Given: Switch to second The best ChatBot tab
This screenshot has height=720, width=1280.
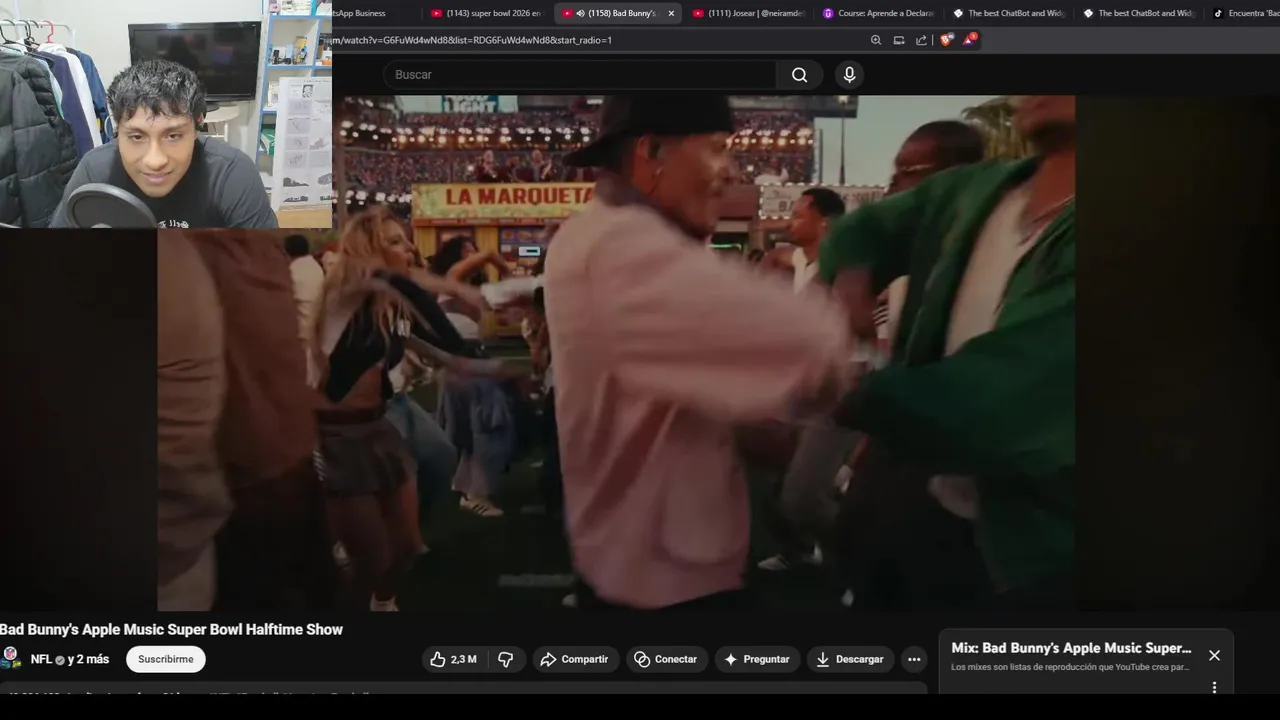Looking at the screenshot, I should [x=1140, y=13].
